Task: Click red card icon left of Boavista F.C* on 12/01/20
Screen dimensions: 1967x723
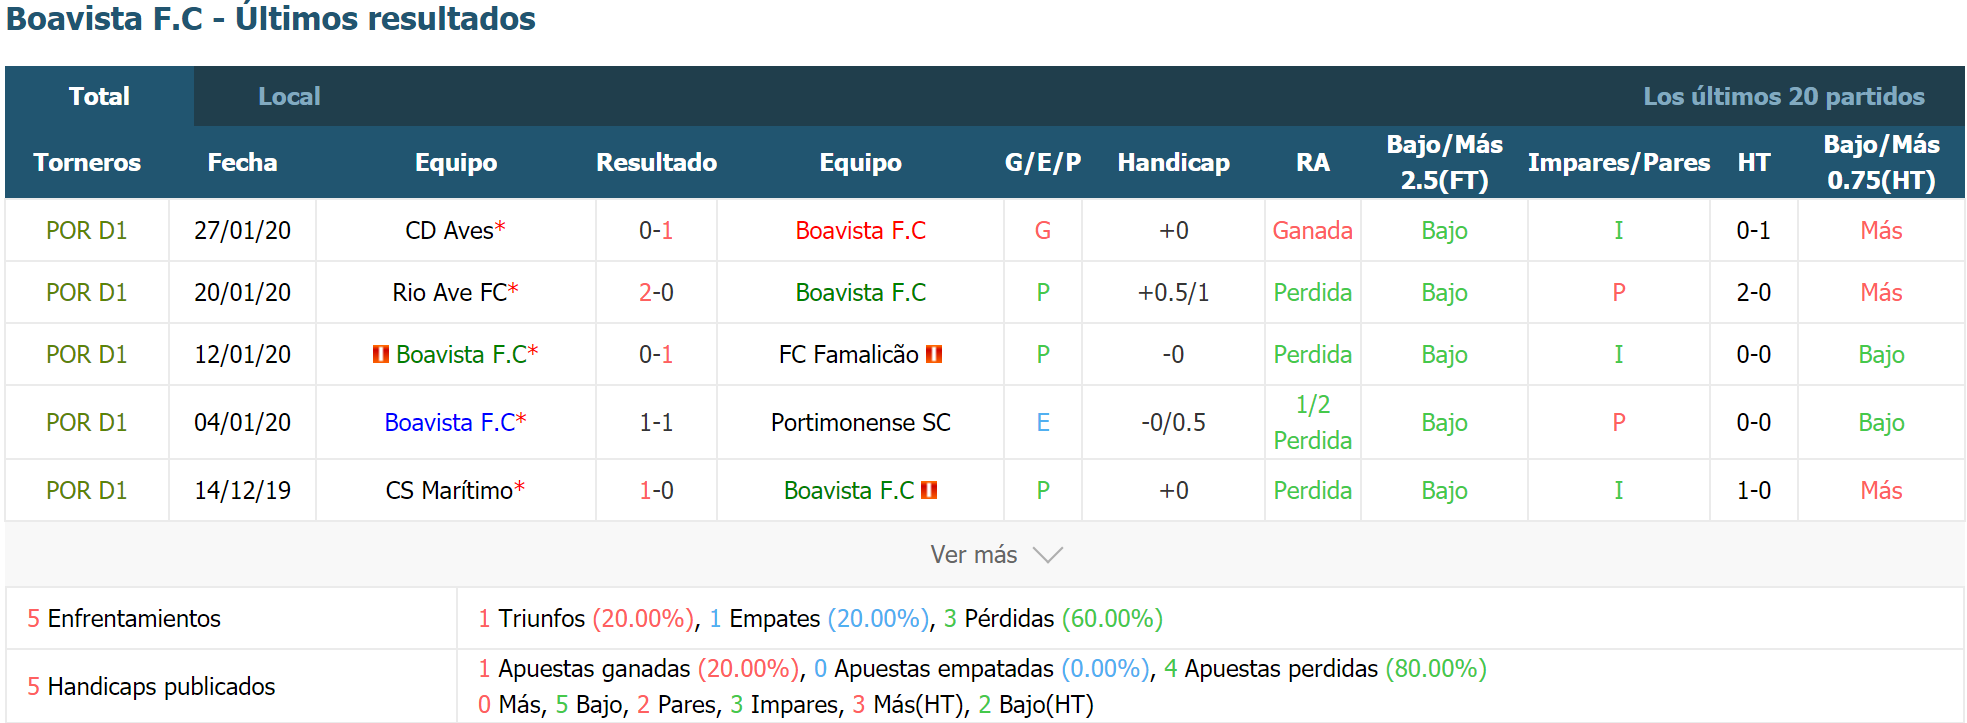Action: [381, 354]
